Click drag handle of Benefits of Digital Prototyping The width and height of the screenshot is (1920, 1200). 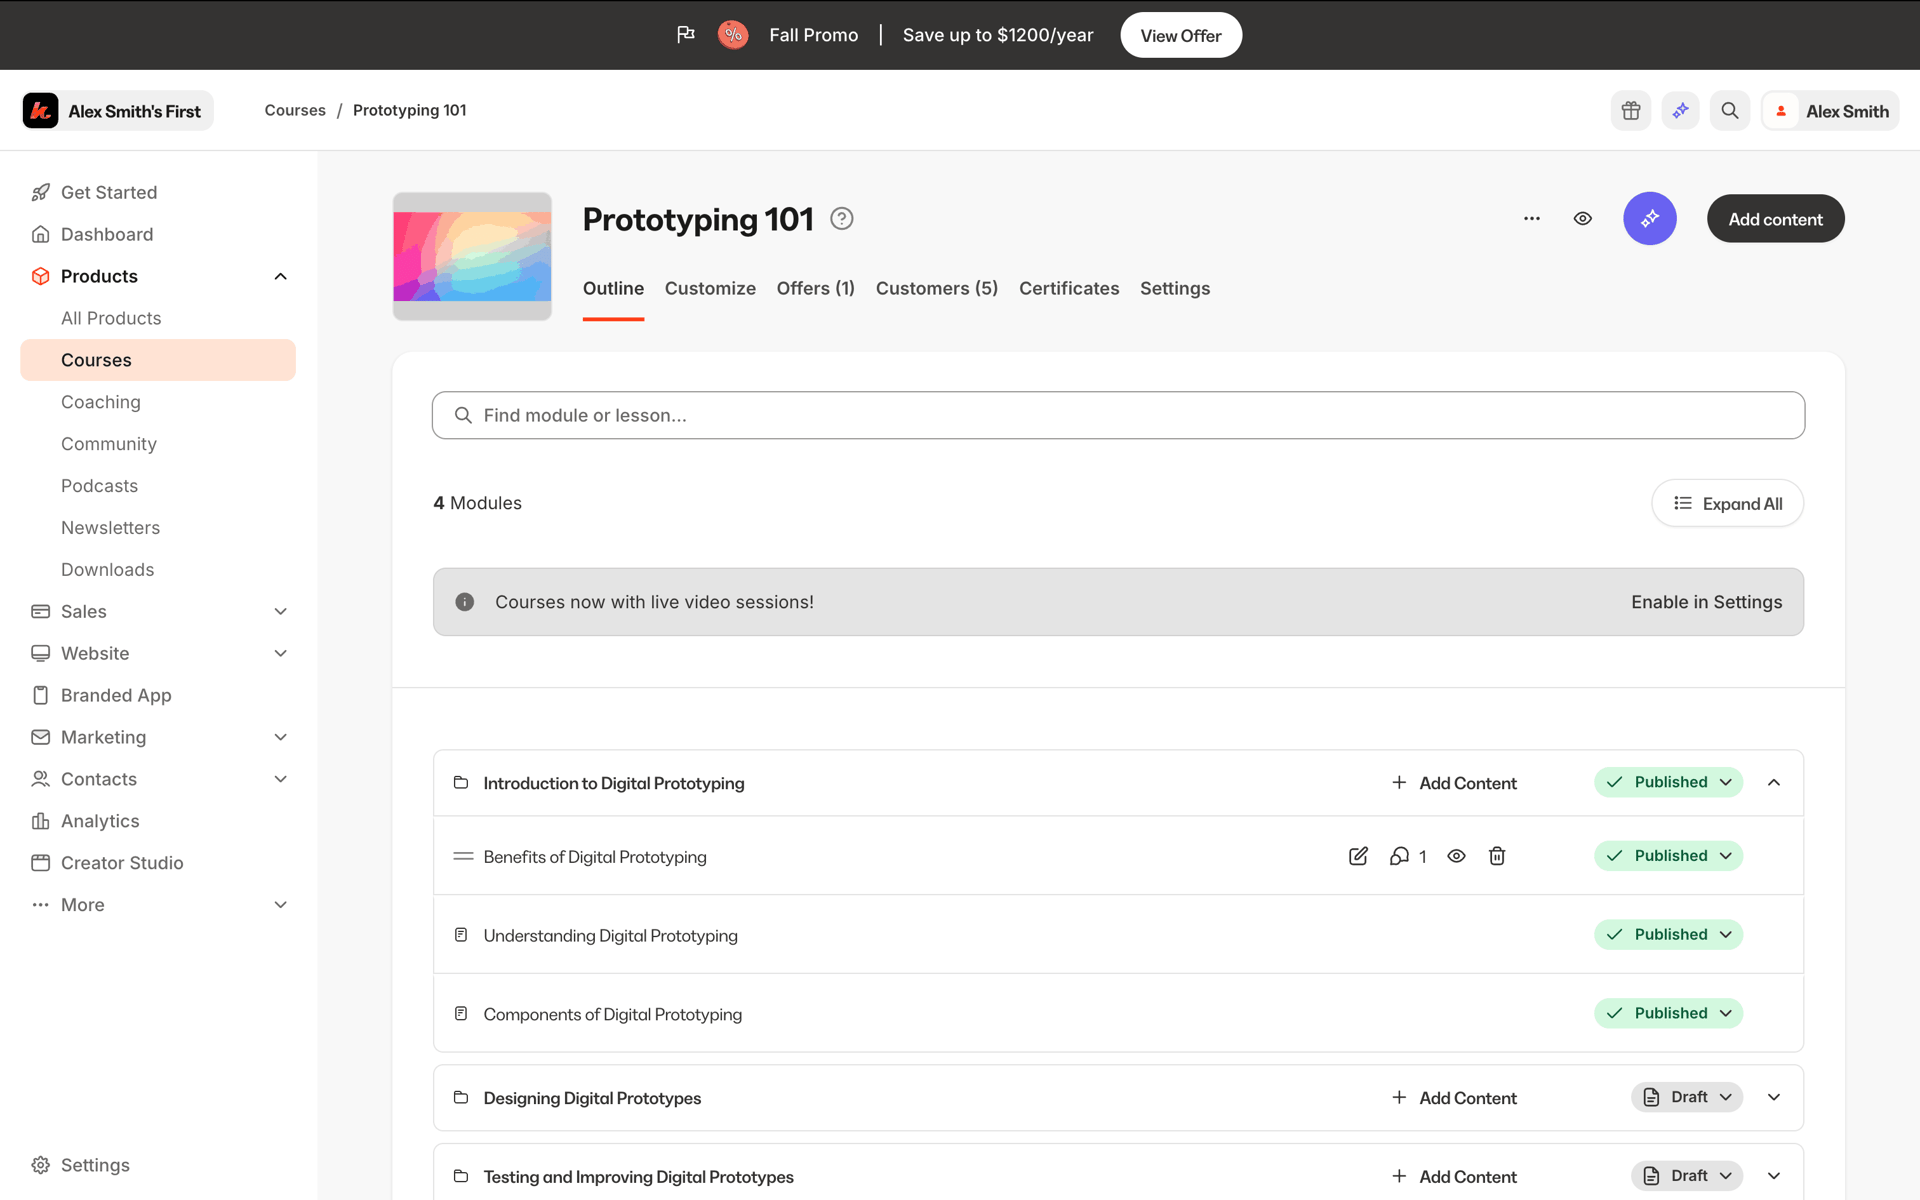click(x=463, y=856)
